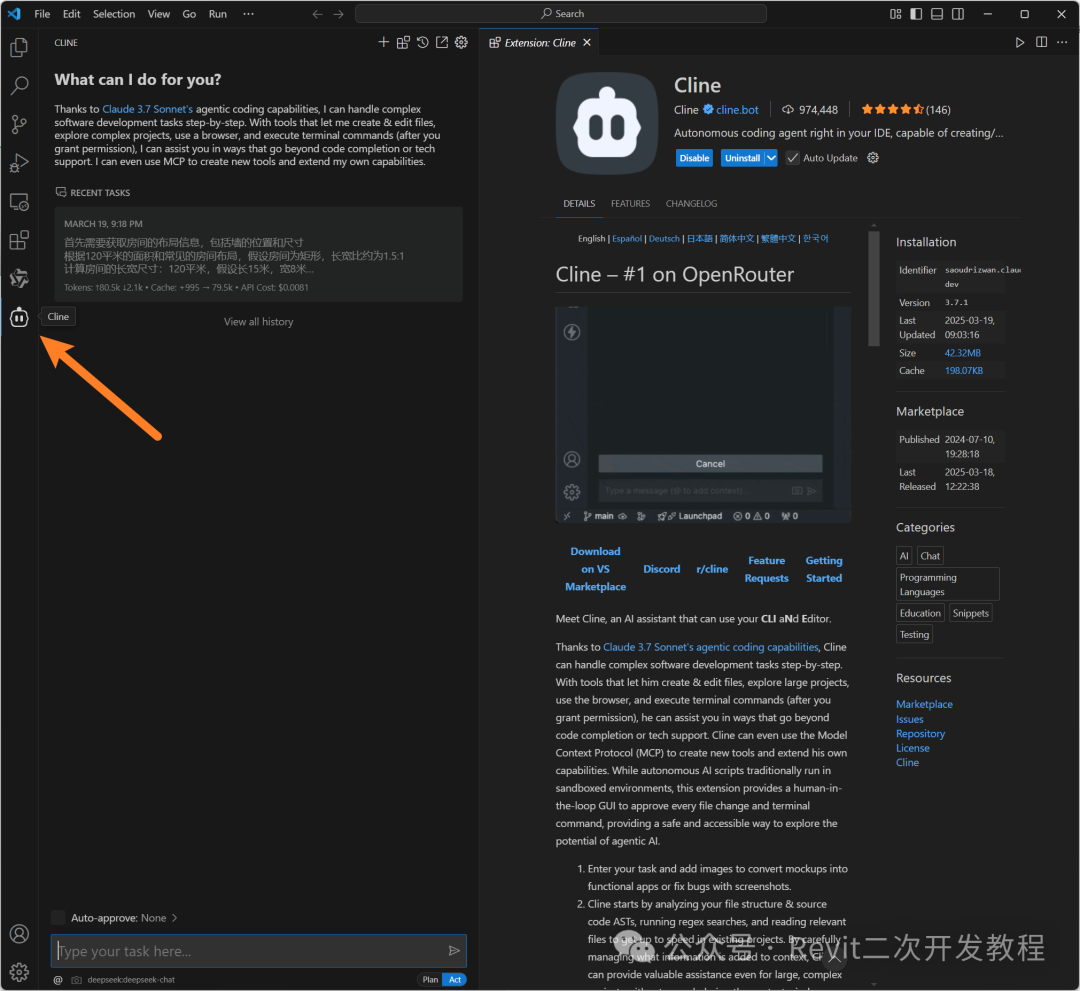Open the Getting Started link
Viewport: 1080px width, 991px height.
[824, 569]
